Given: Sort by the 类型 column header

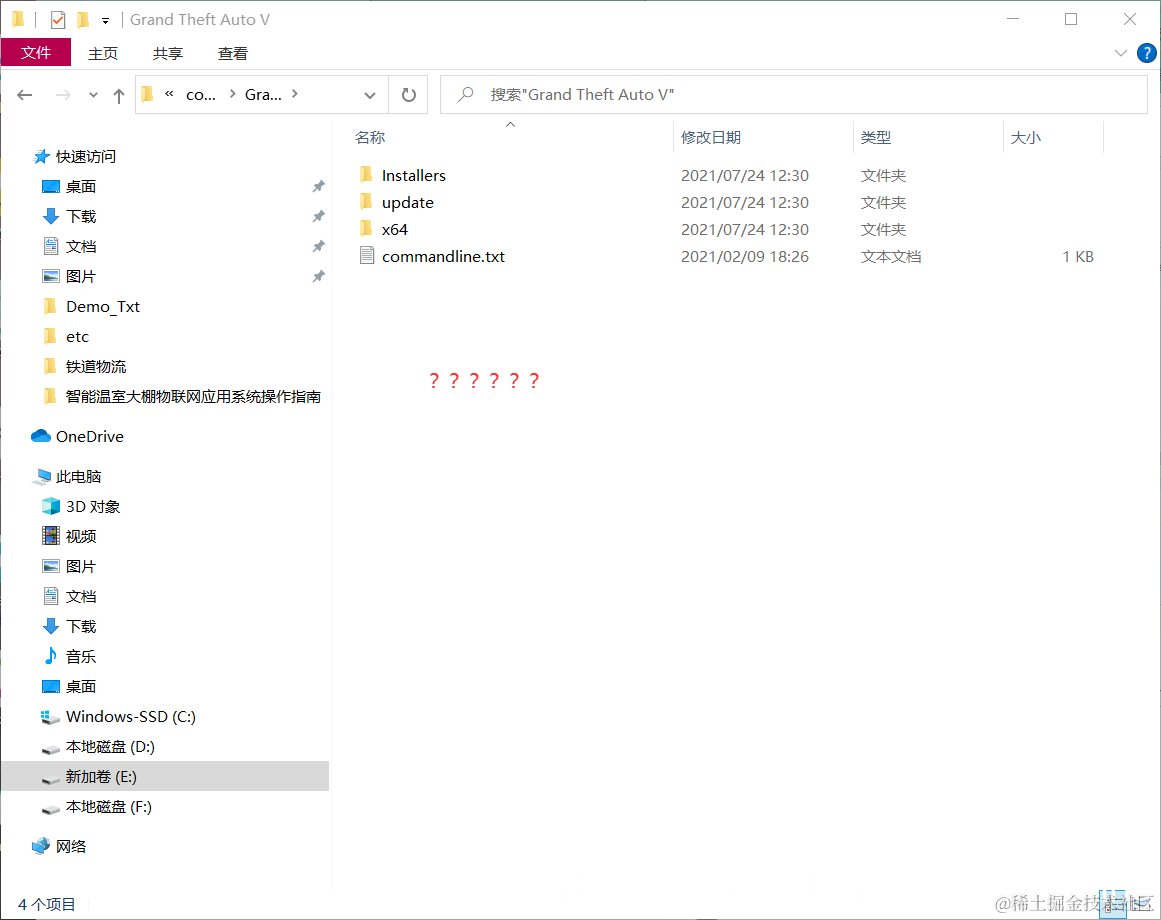Looking at the screenshot, I should [x=876, y=138].
